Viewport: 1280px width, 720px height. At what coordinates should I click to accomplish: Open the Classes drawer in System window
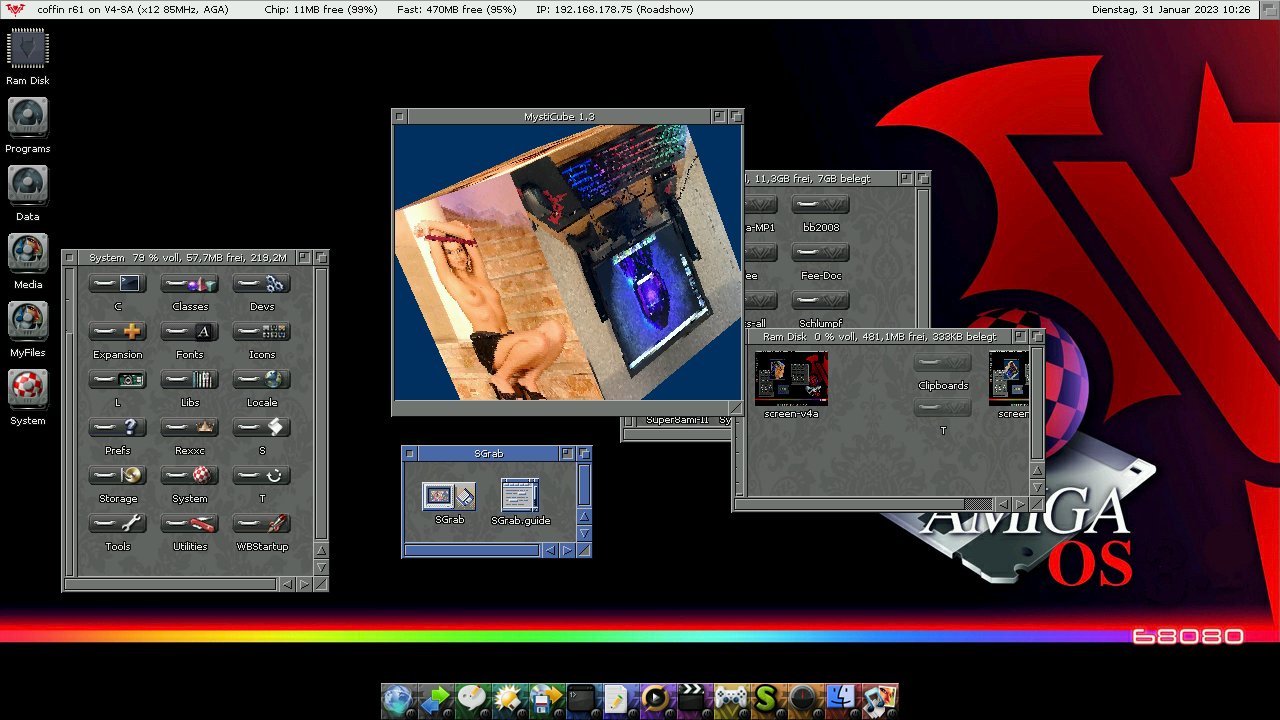(190, 284)
